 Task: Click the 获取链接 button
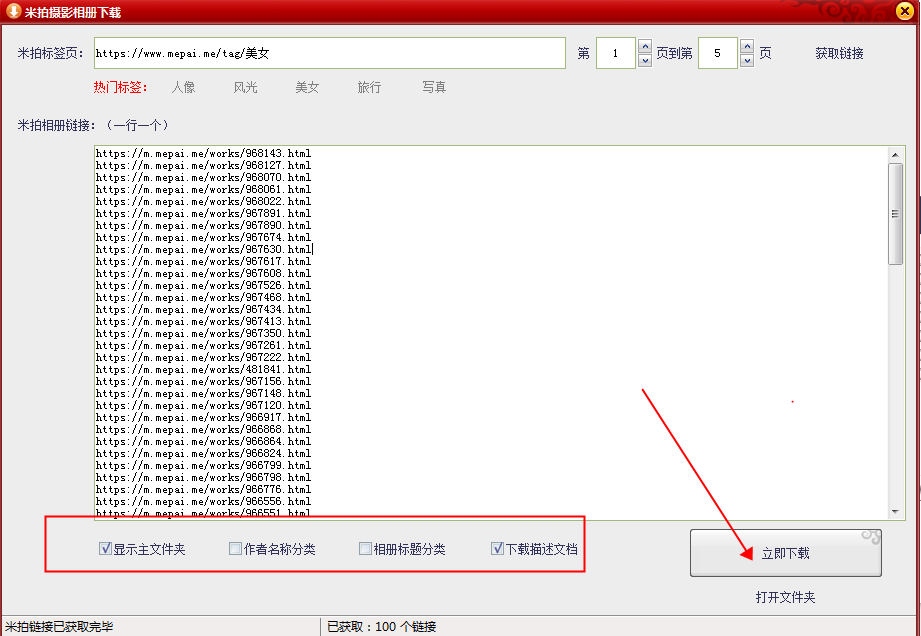(839, 53)
